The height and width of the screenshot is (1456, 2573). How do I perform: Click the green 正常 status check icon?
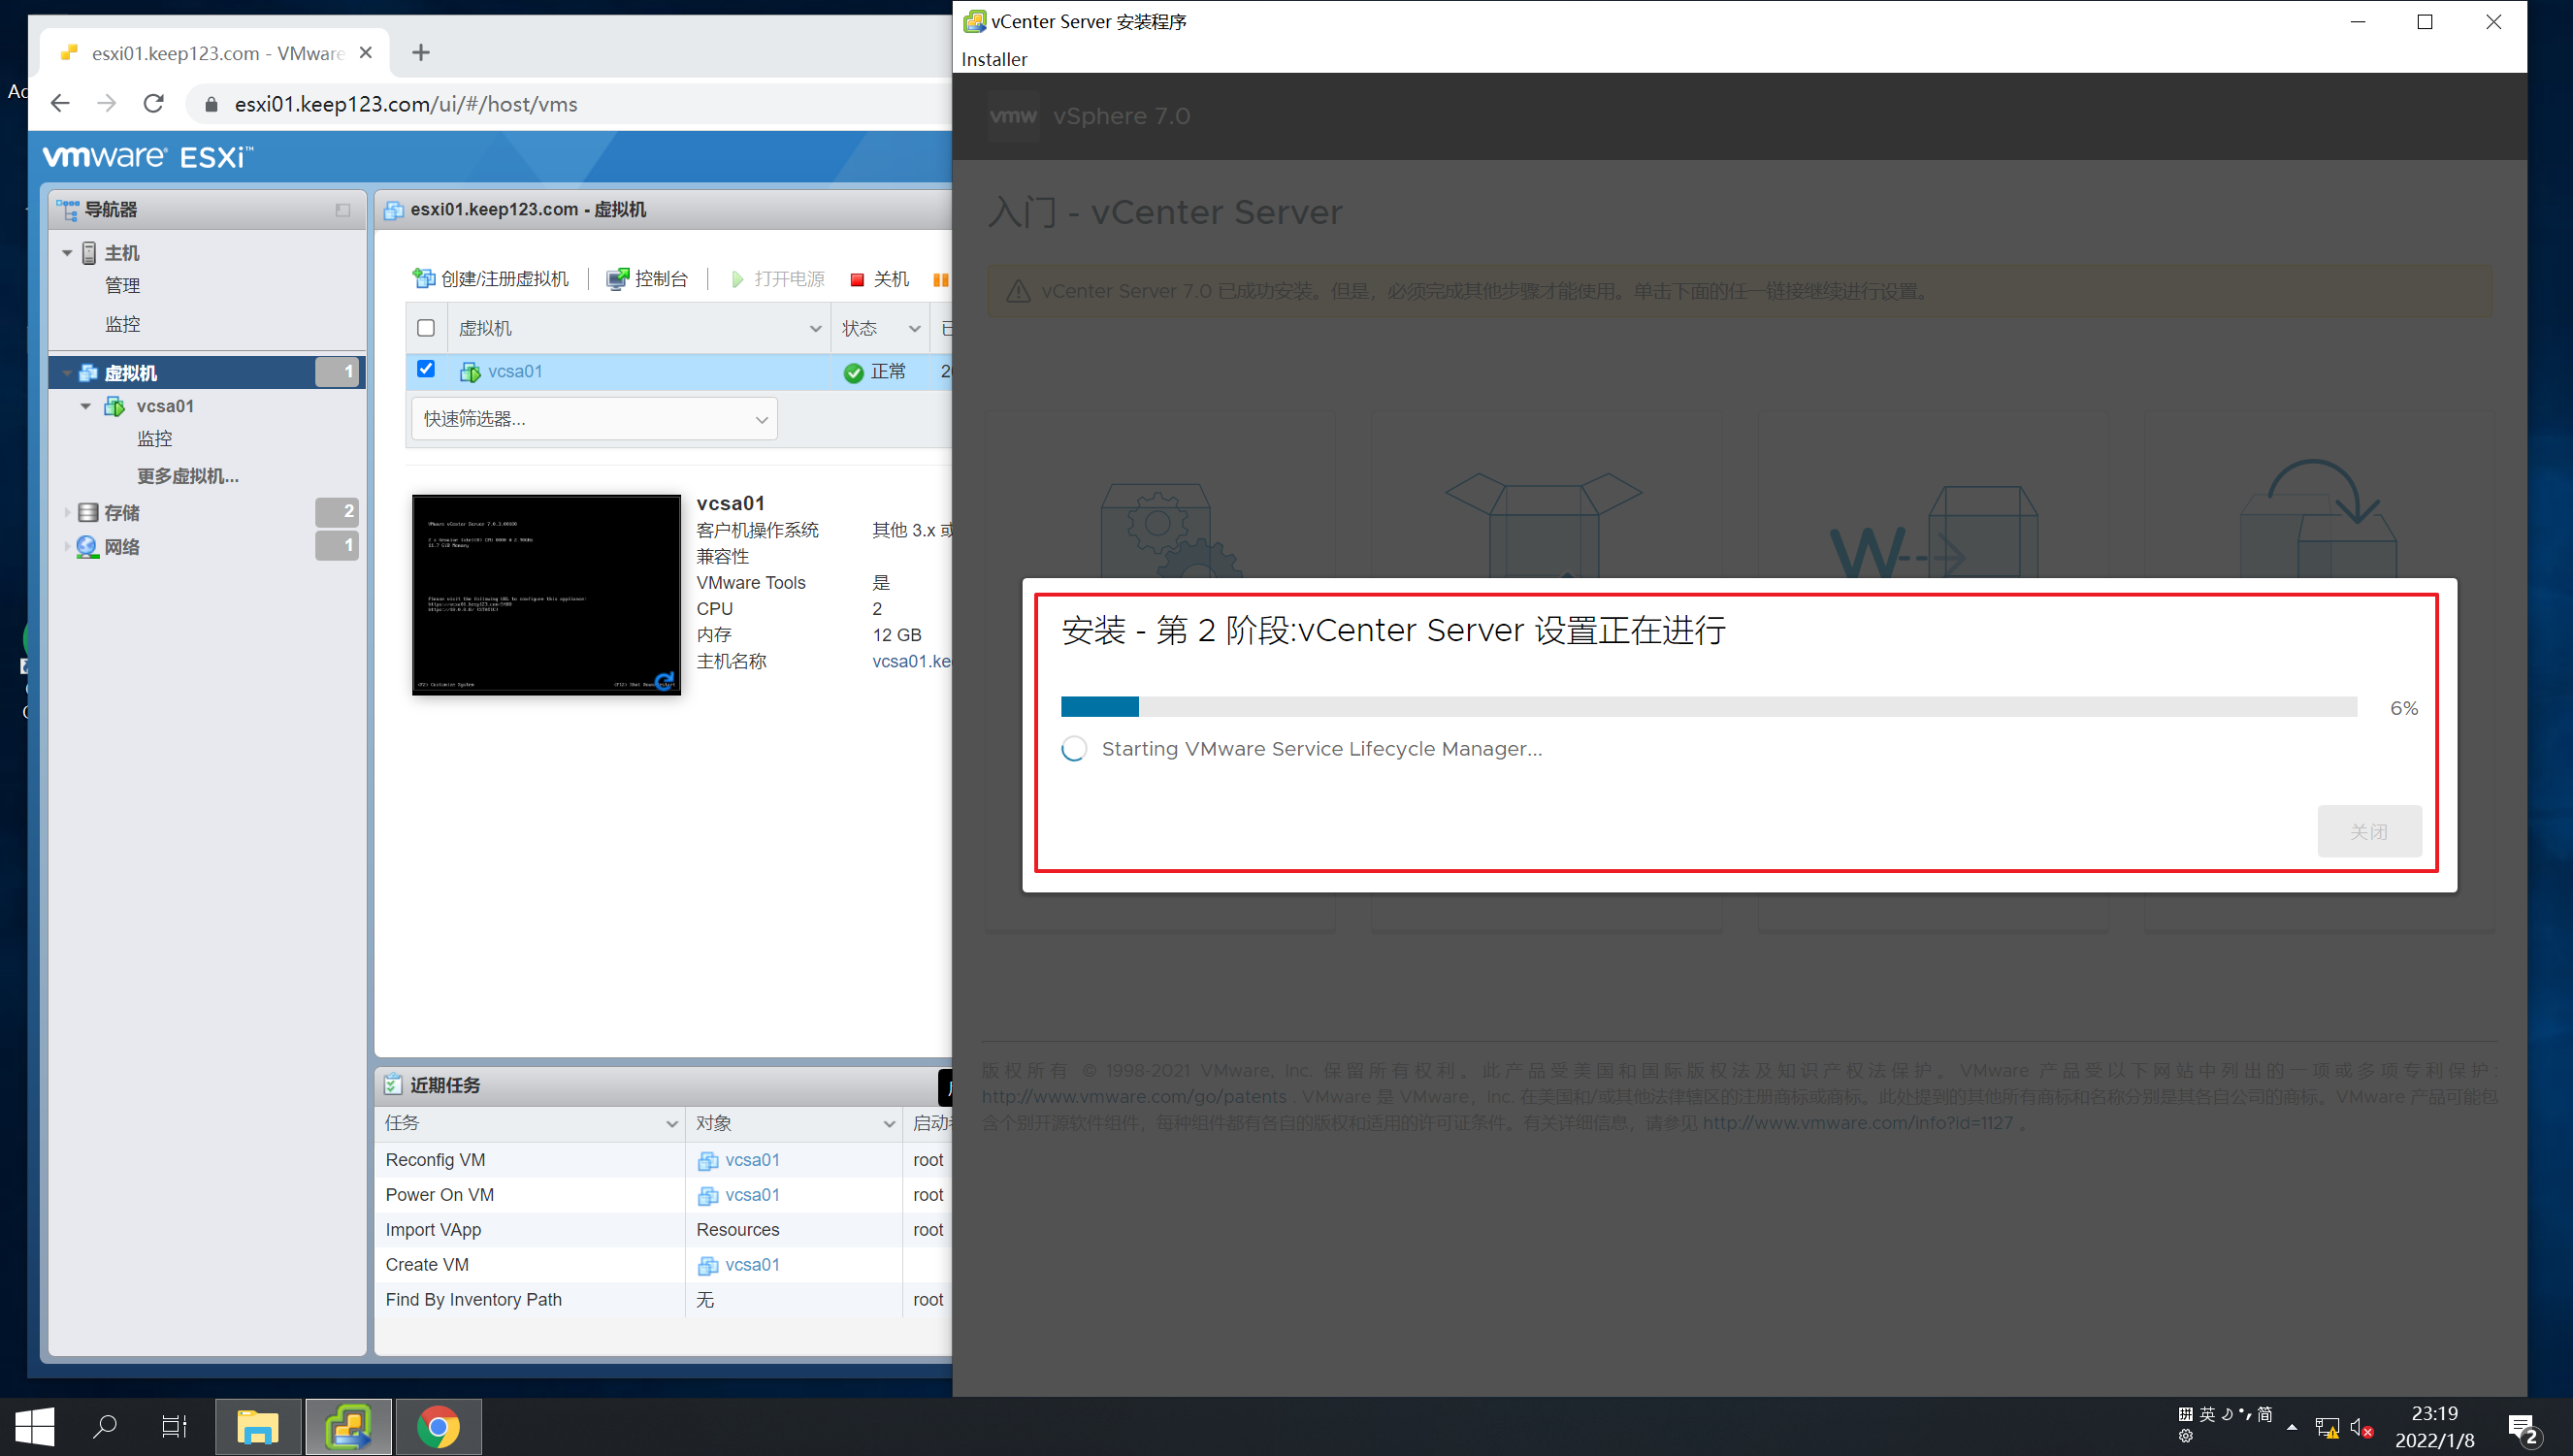pyautogui.click(x=854, y=372)
